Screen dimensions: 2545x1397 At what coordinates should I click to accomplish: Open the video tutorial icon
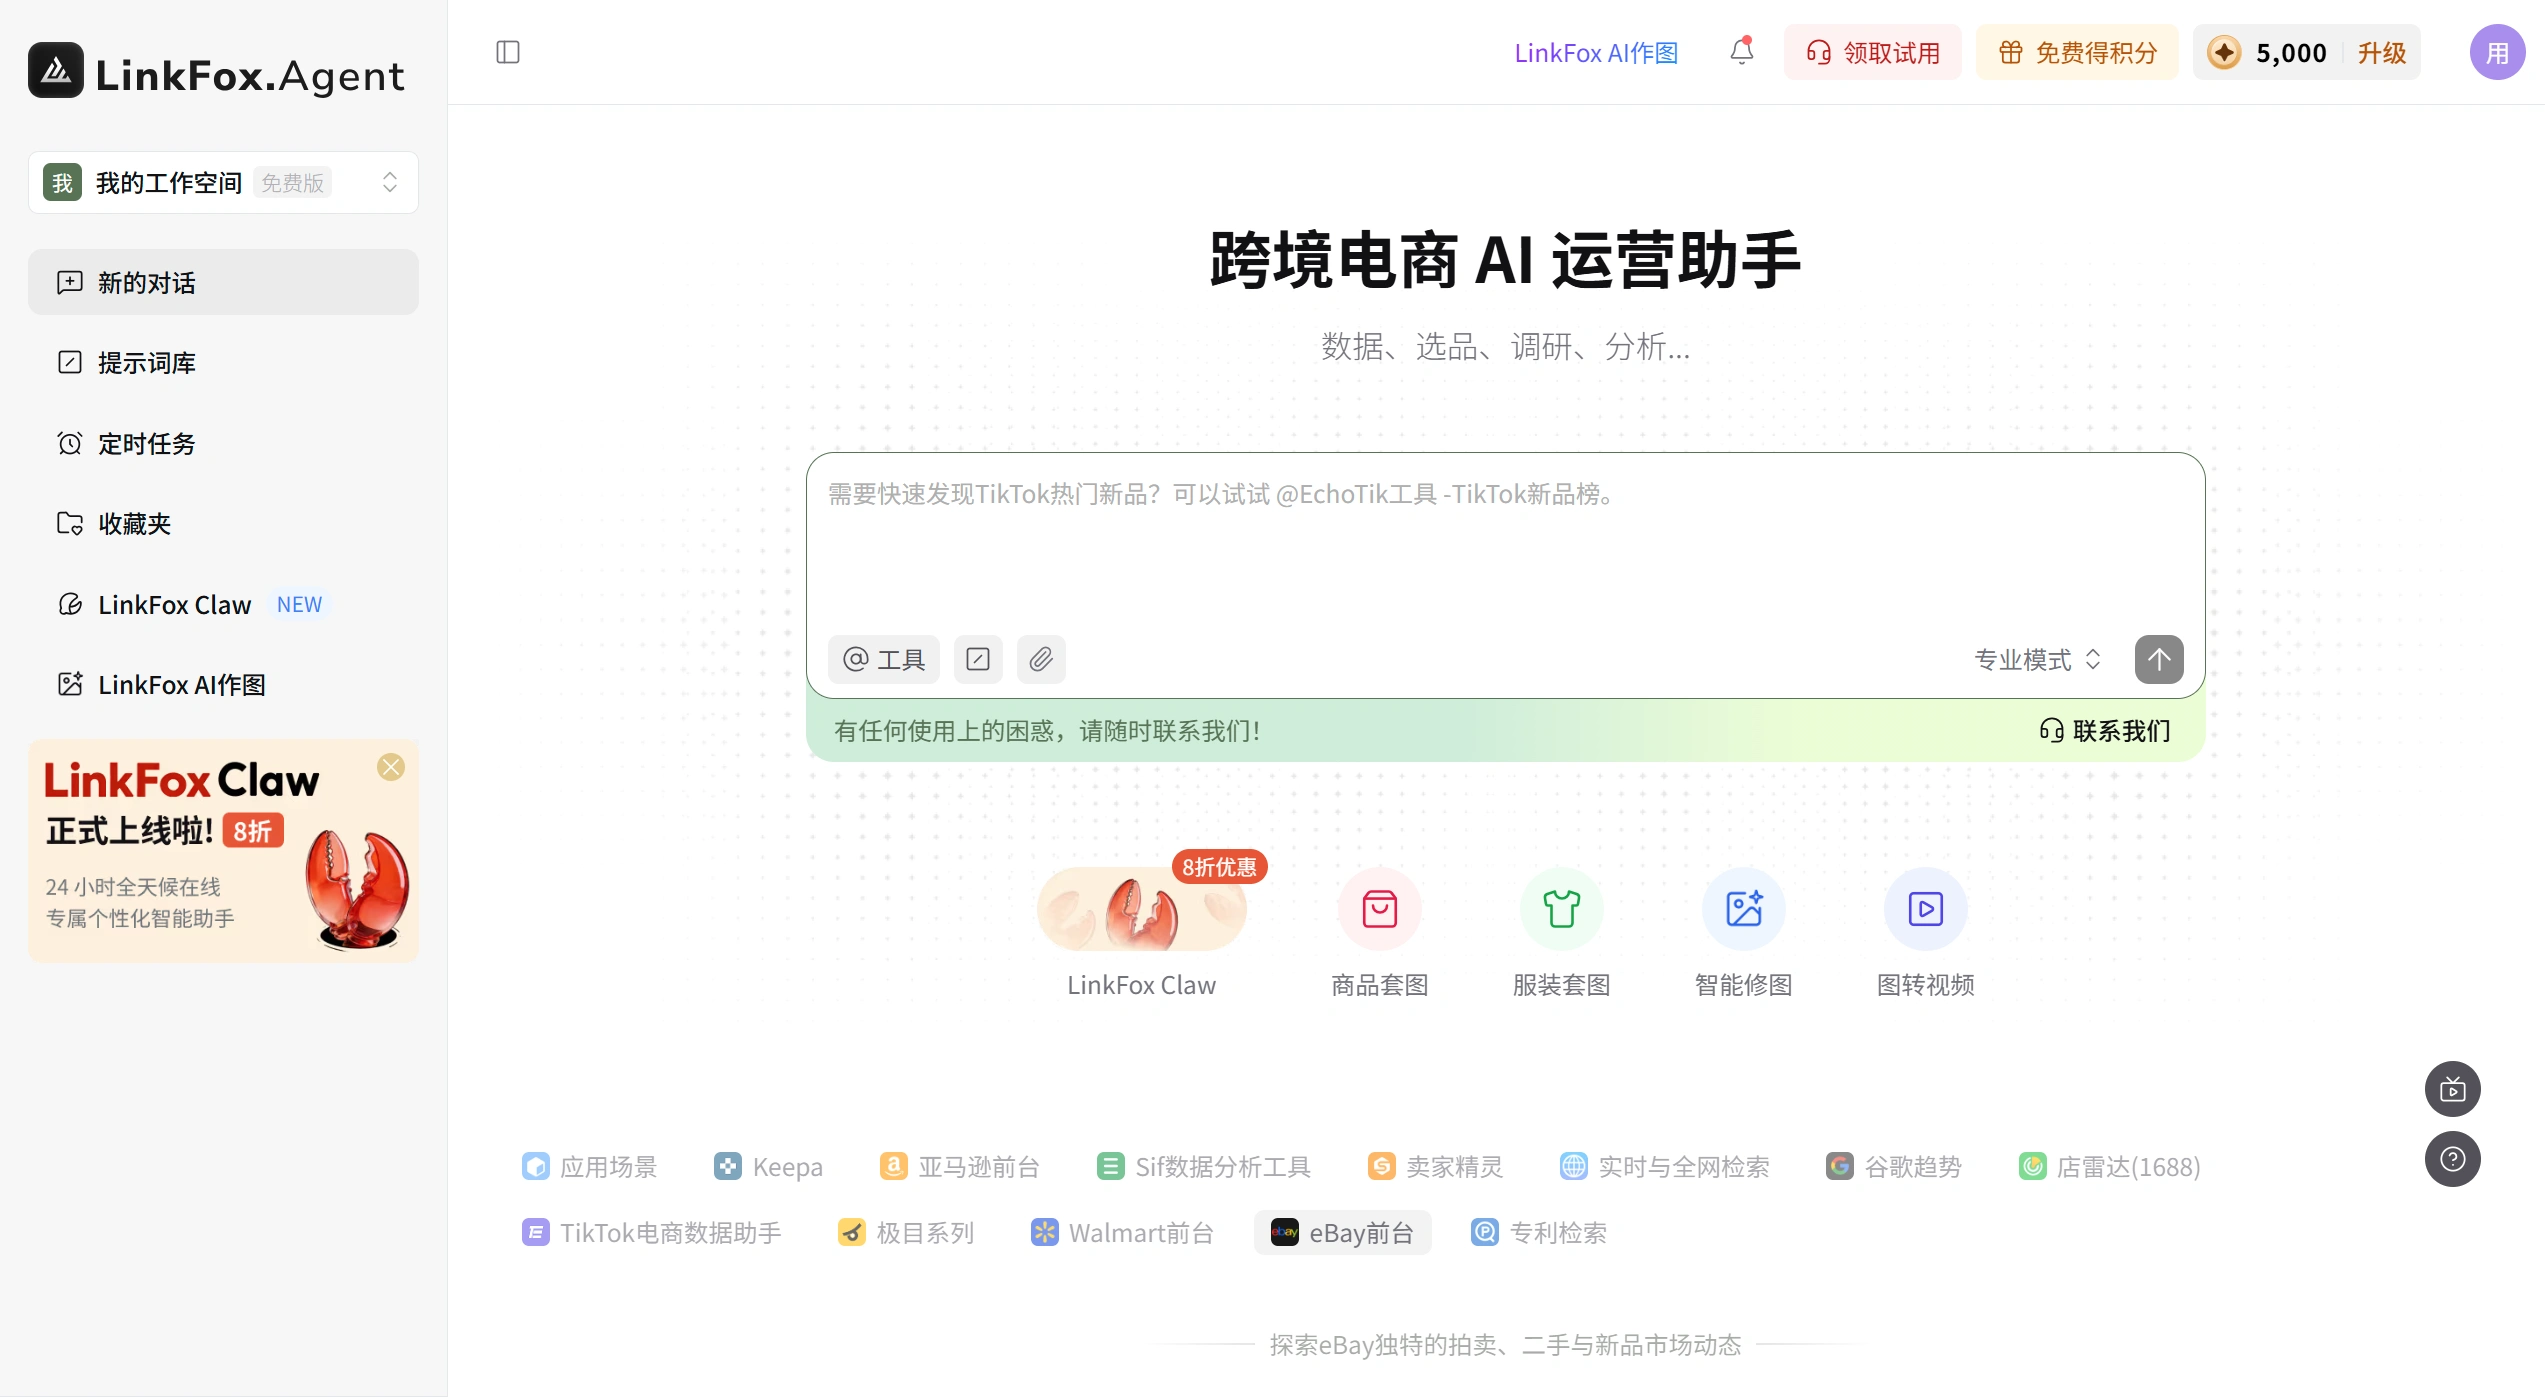point(2452,1088)
